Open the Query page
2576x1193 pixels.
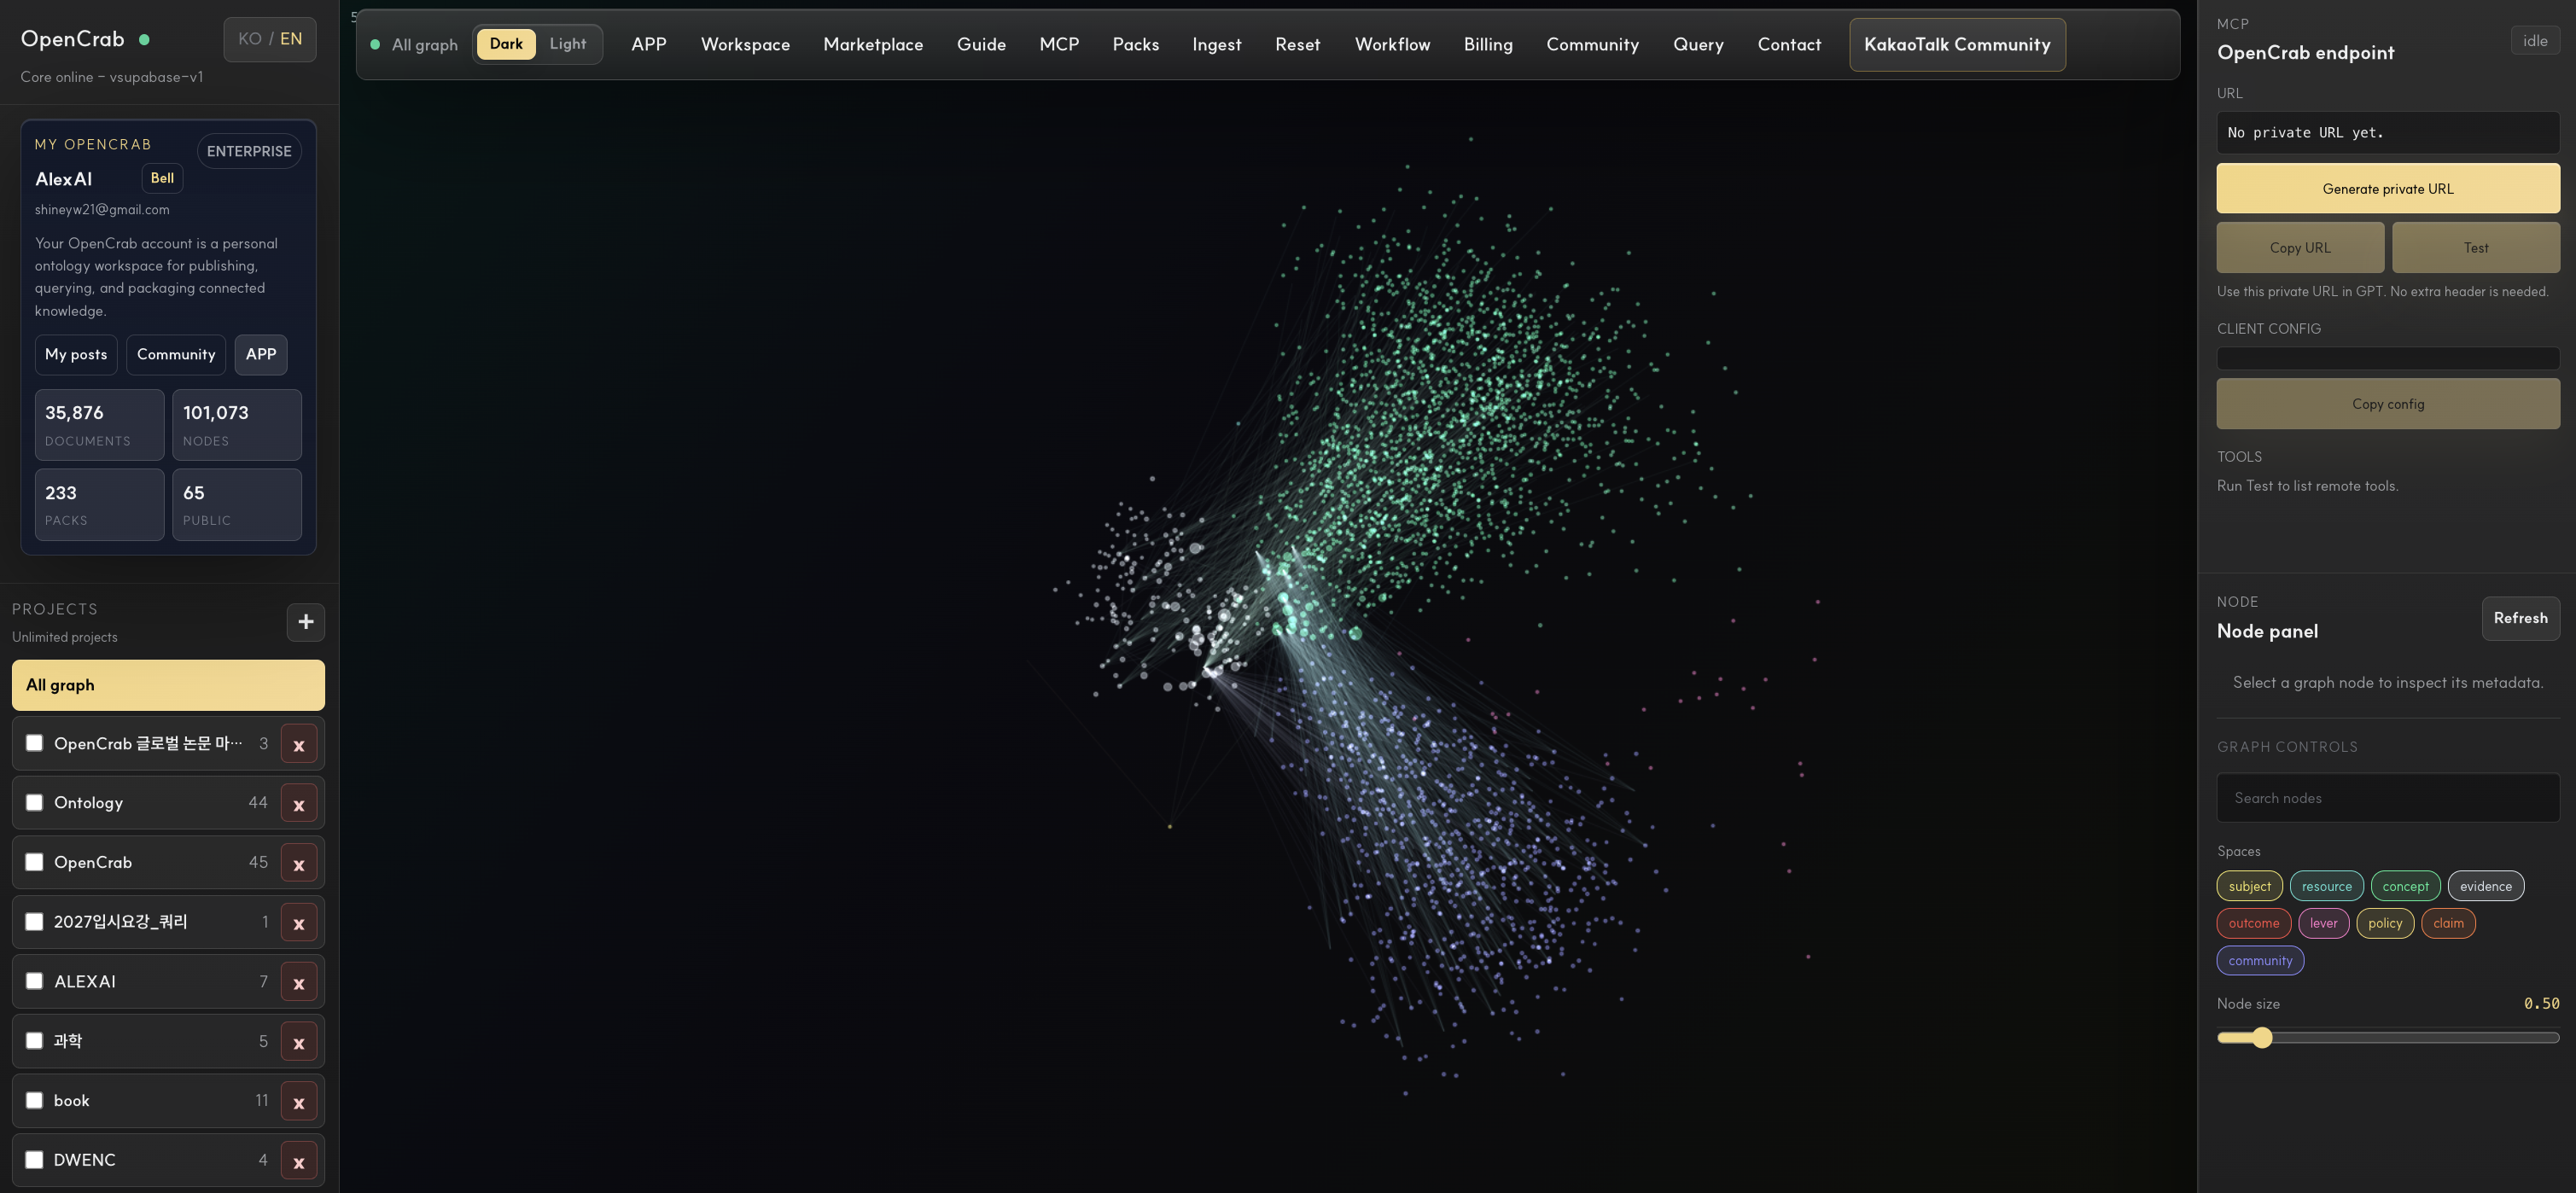click(x=1698, y=44)
